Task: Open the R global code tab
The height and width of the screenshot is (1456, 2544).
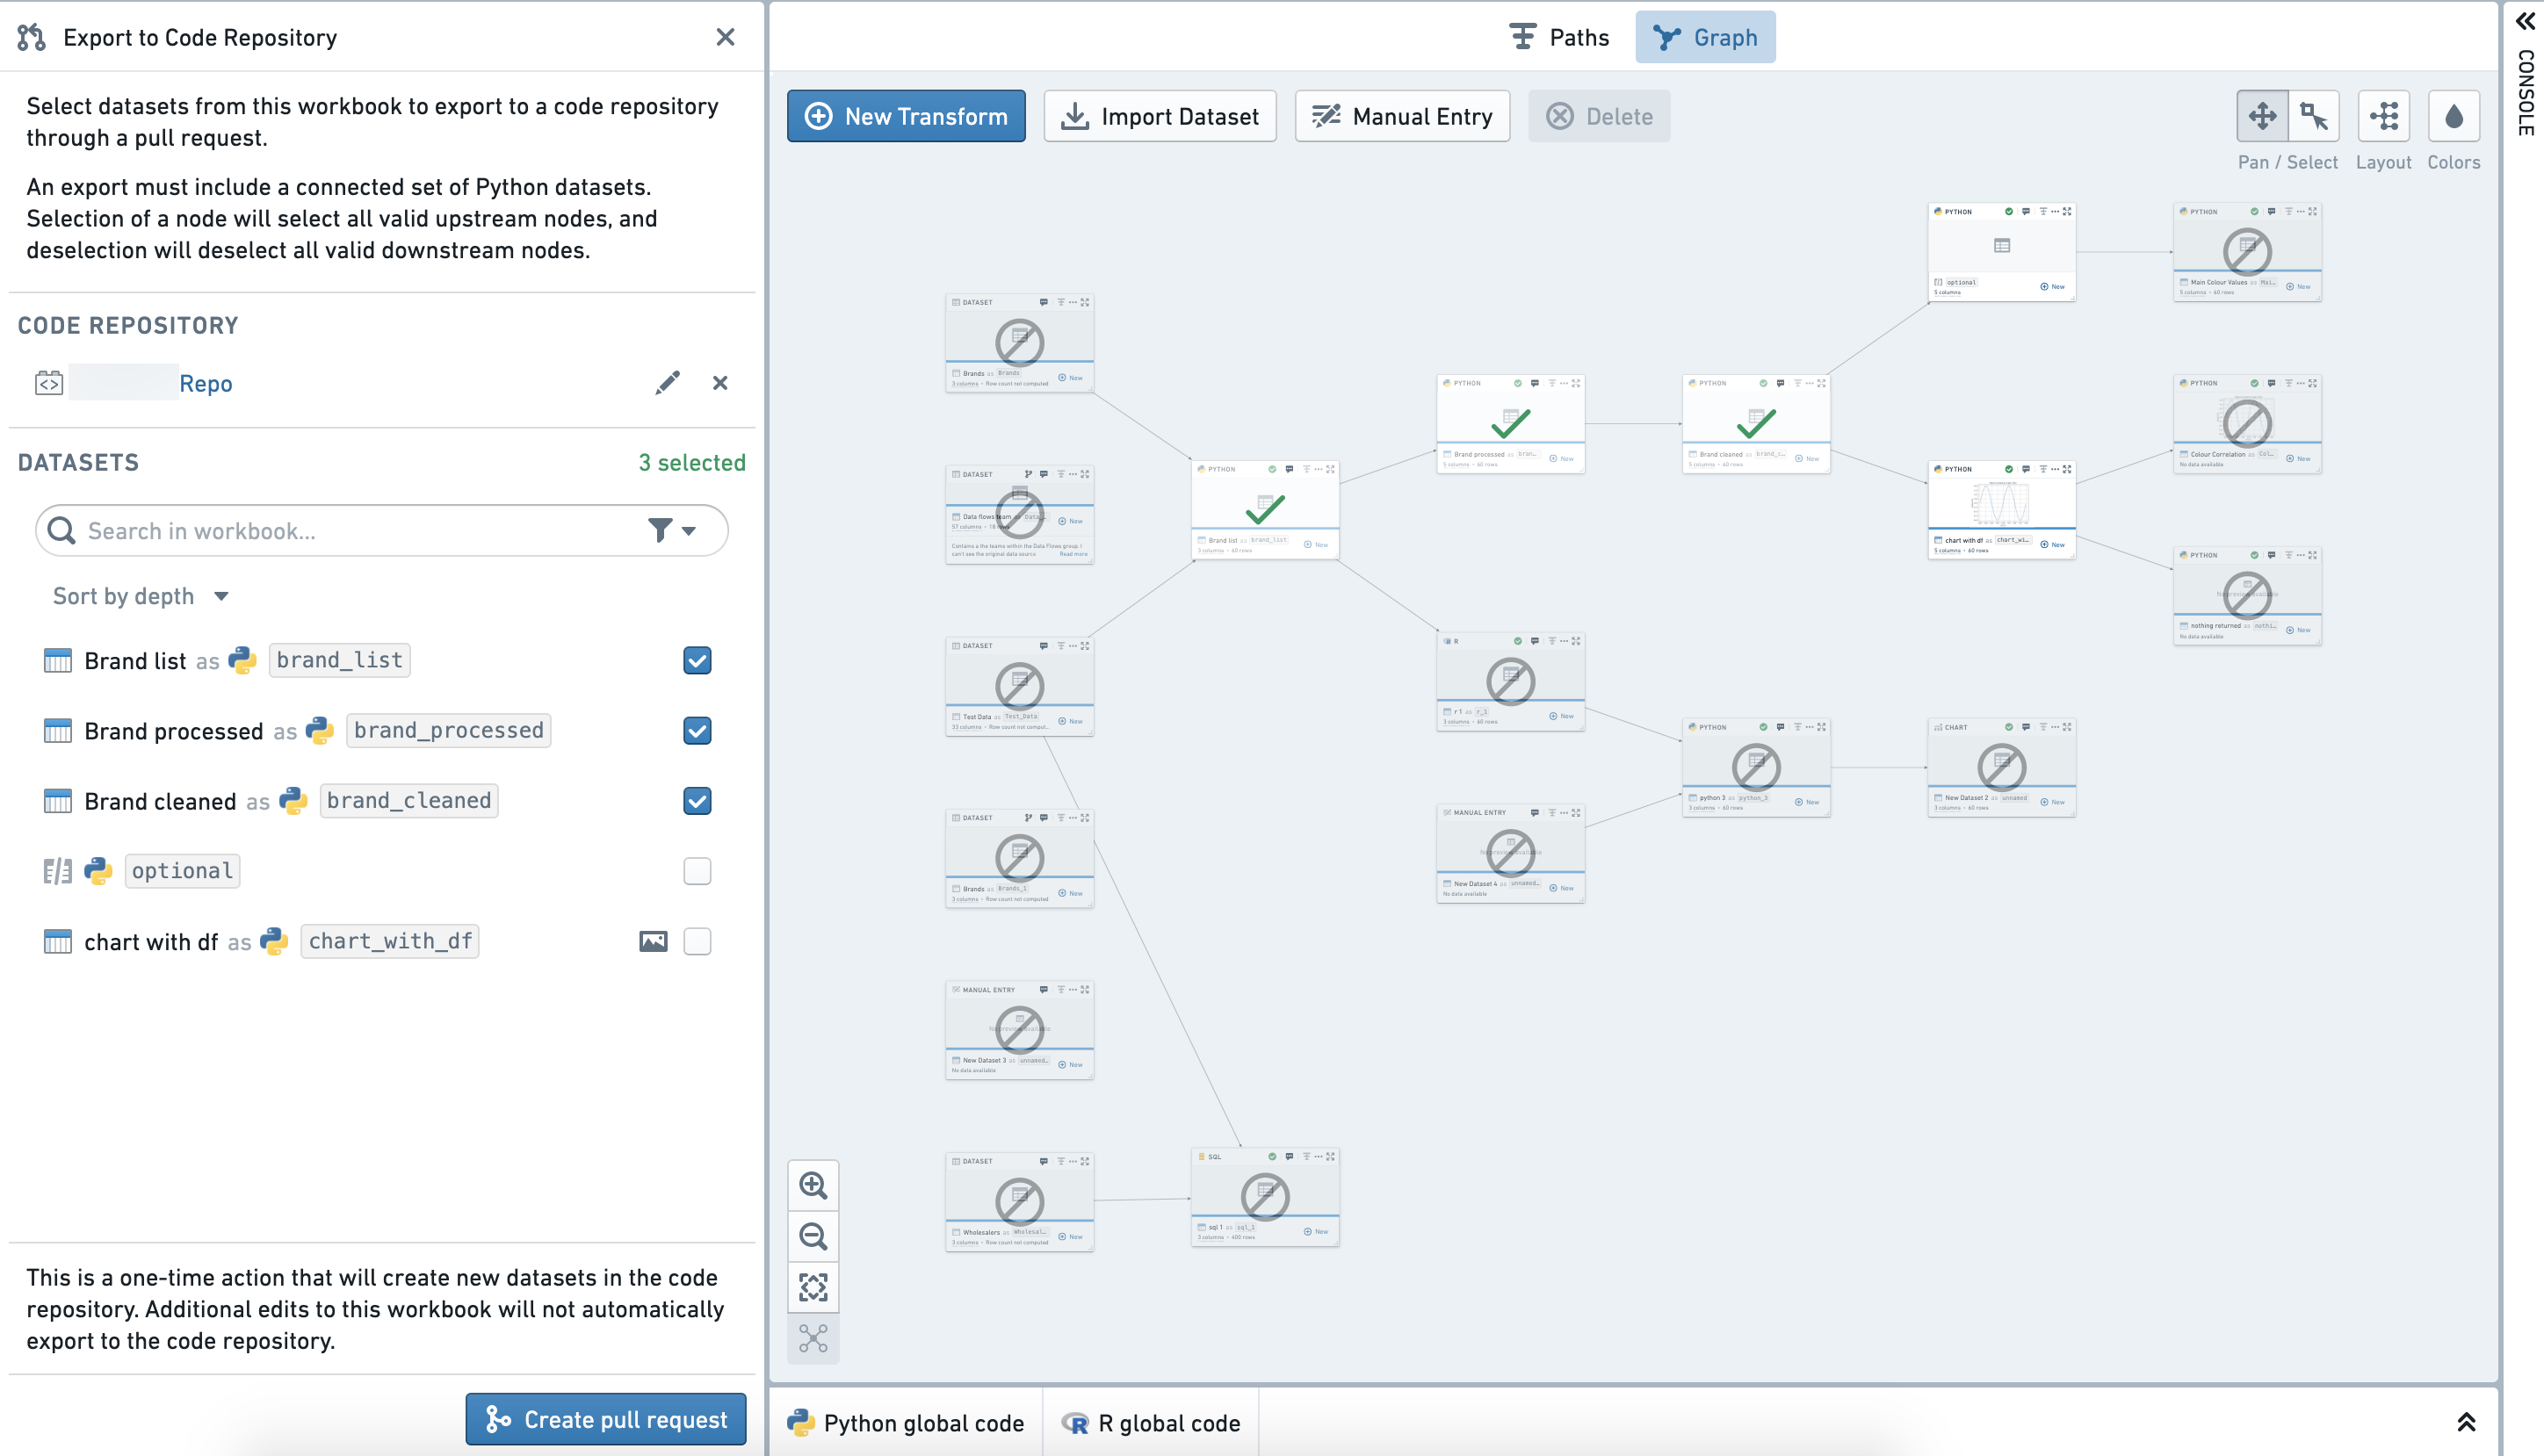Action: click(1151, 1422)
